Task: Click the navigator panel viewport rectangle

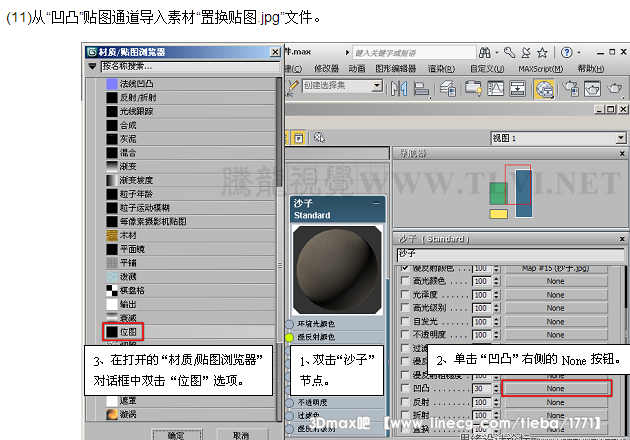Action: pyautogui.click(x=518, y=184)
